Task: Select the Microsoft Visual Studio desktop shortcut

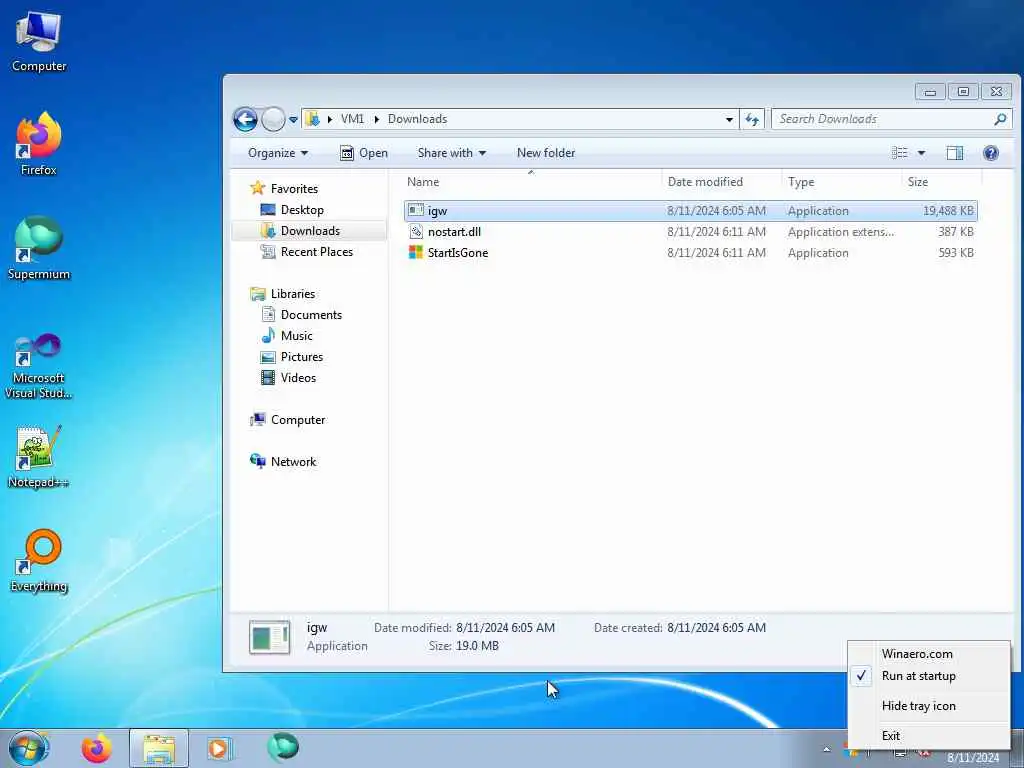Action: [39, 366]
